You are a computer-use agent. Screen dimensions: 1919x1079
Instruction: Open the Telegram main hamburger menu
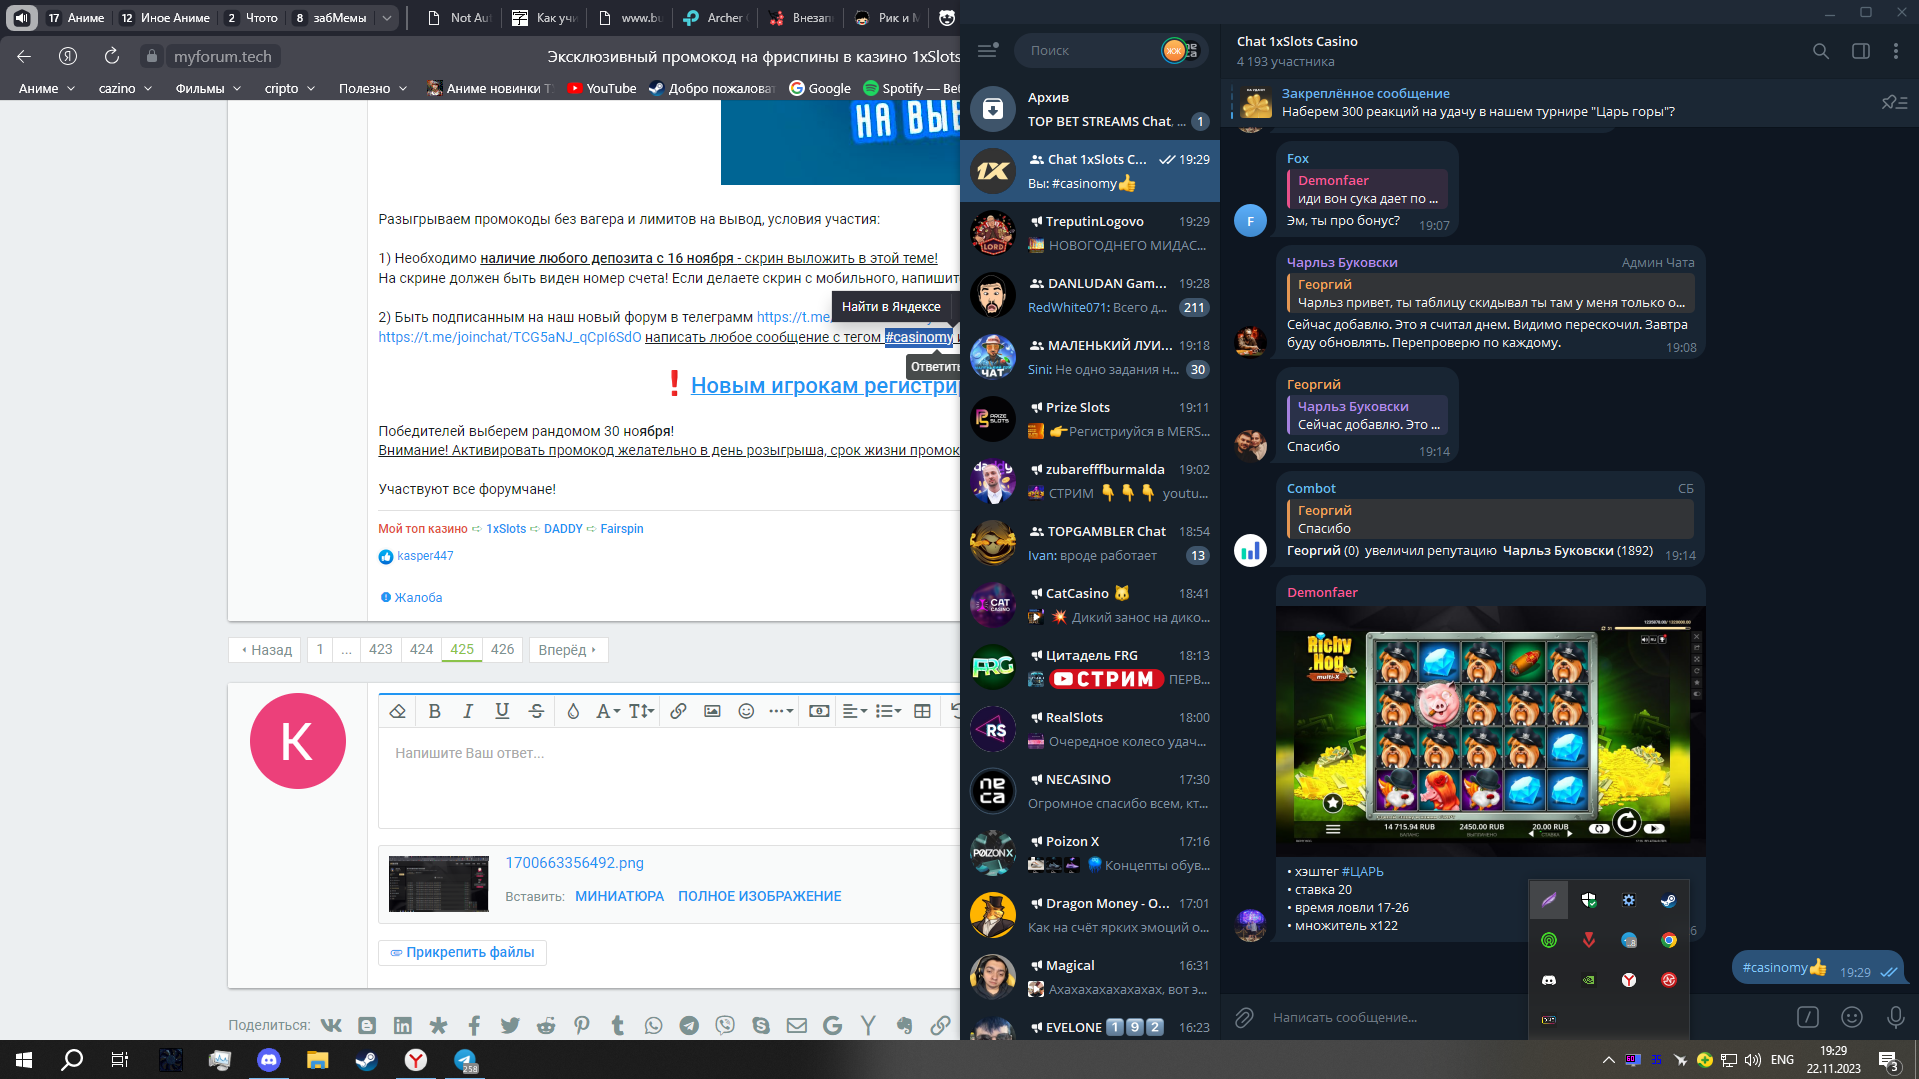coord(988,50)
